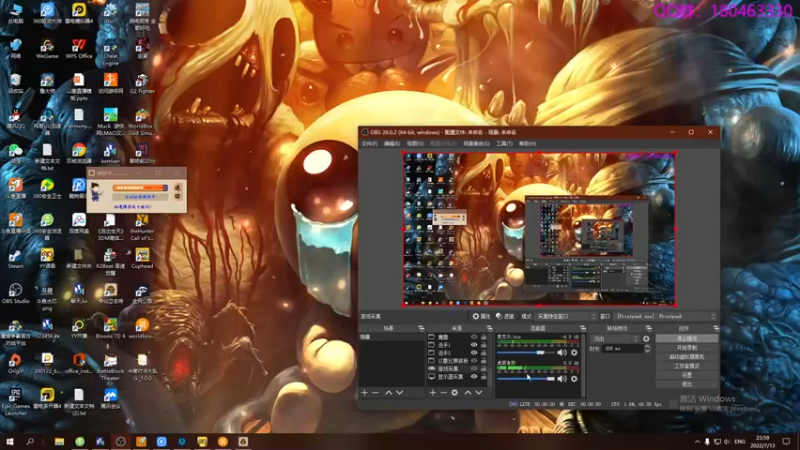The image size is (800, 450).
Task: Add a new source with plus icon
Action: (x=433, y=392)
